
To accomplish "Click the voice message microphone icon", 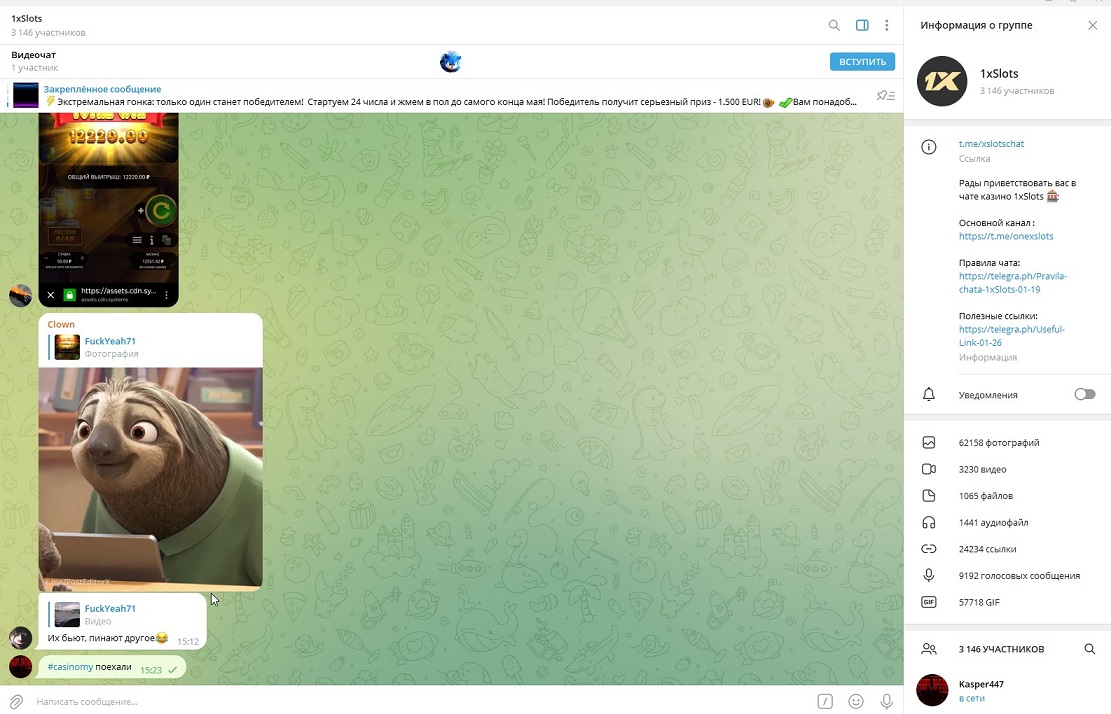I will (886, 701).
